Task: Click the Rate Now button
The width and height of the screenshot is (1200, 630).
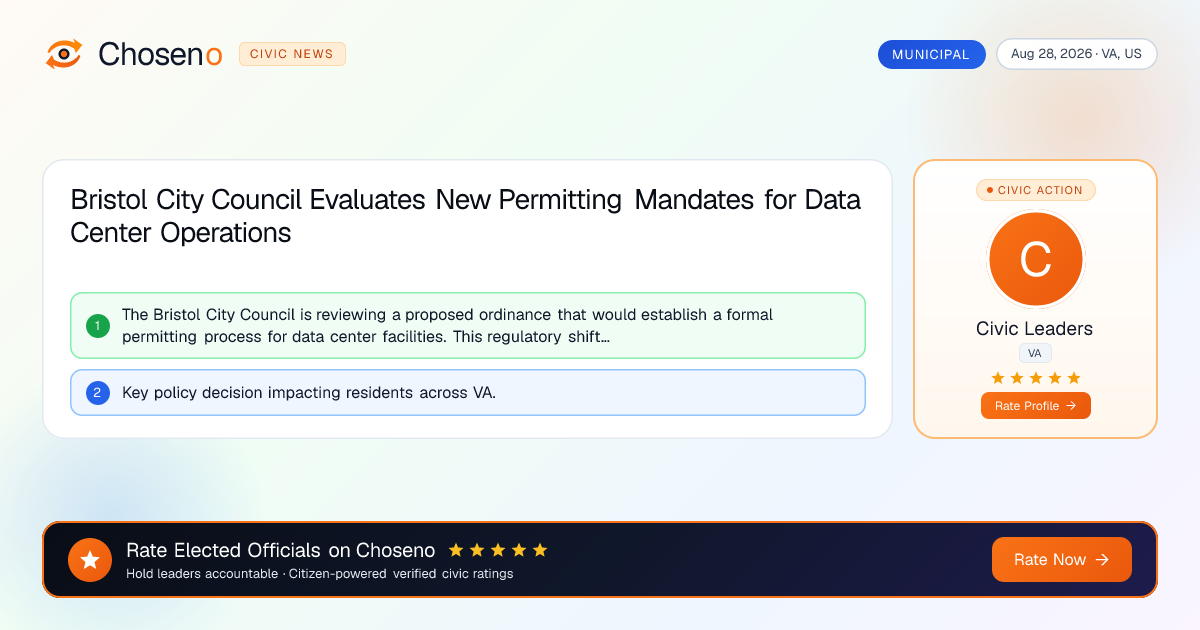Action: (1061, 560)
